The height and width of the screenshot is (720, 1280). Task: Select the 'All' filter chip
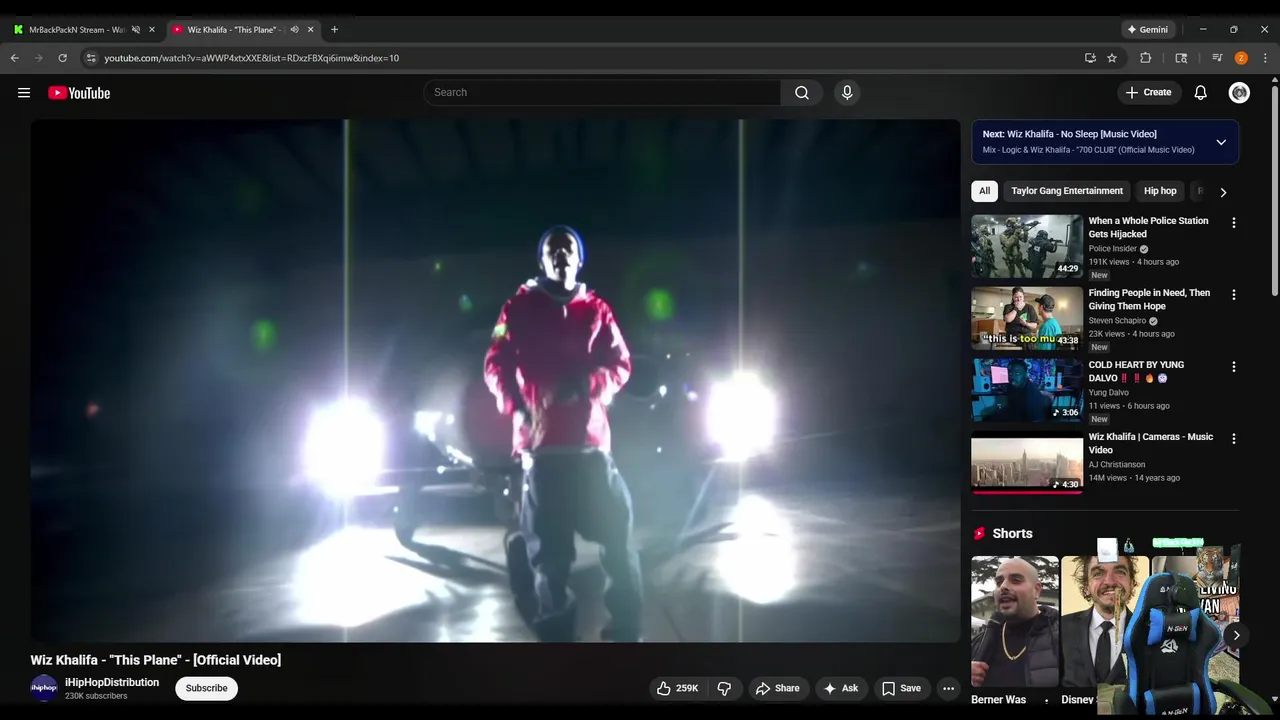985,191
